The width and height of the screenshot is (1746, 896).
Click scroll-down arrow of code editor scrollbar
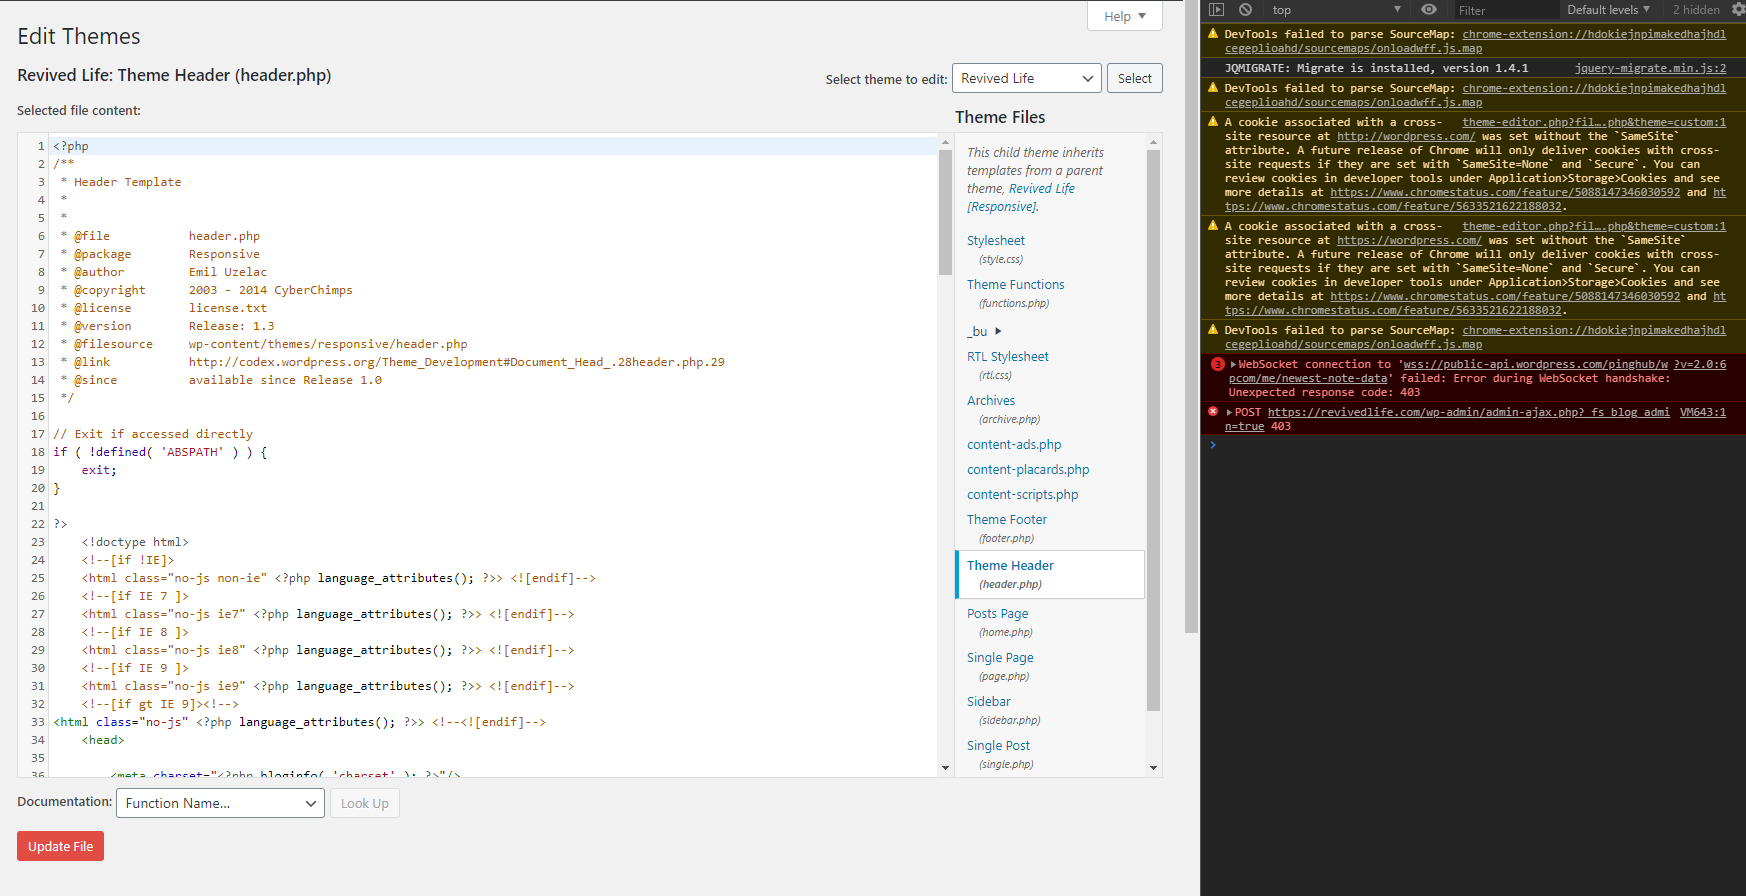(946, 768)
